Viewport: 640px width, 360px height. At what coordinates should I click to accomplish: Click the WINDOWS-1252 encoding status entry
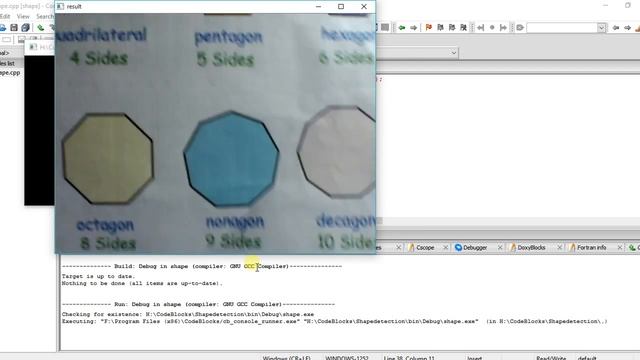pos(347,358)
